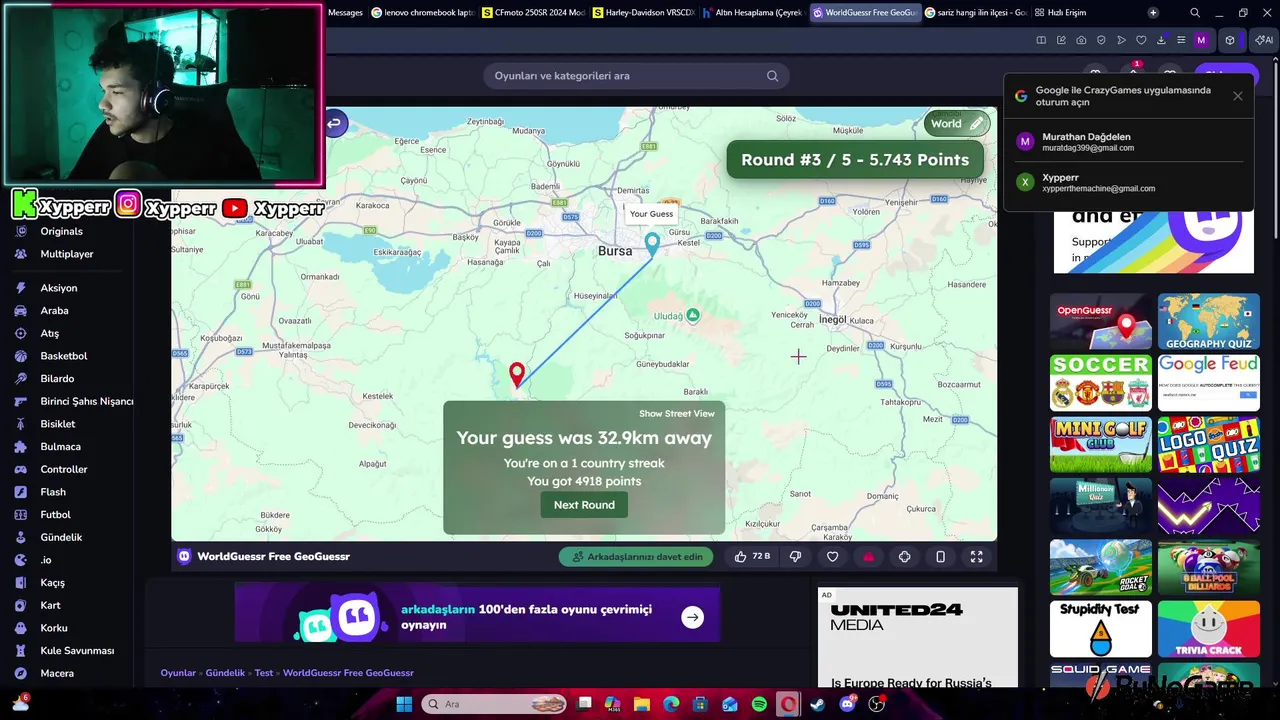Choose Murathan Dağdelen Google account
The width and height of the screenshot is (1280, 720).
1129,142
